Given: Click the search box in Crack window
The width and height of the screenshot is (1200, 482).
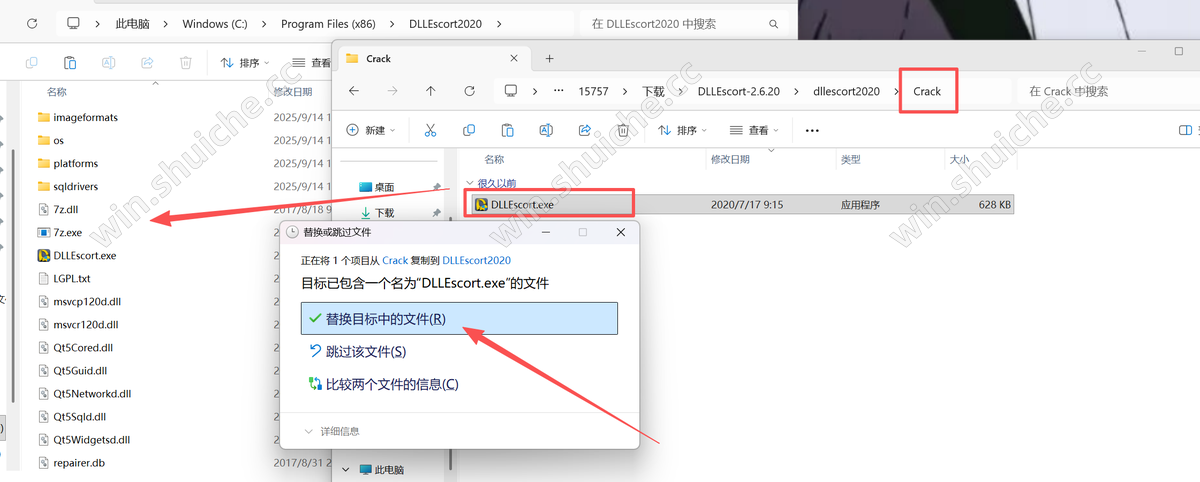Looking at the screenshot, I should point(1110,91).
